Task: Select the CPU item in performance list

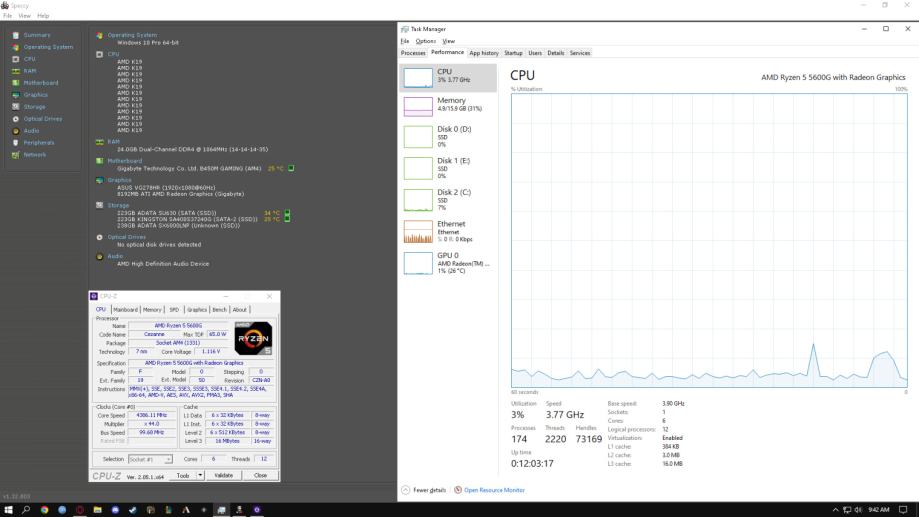Action: point(448,77)
